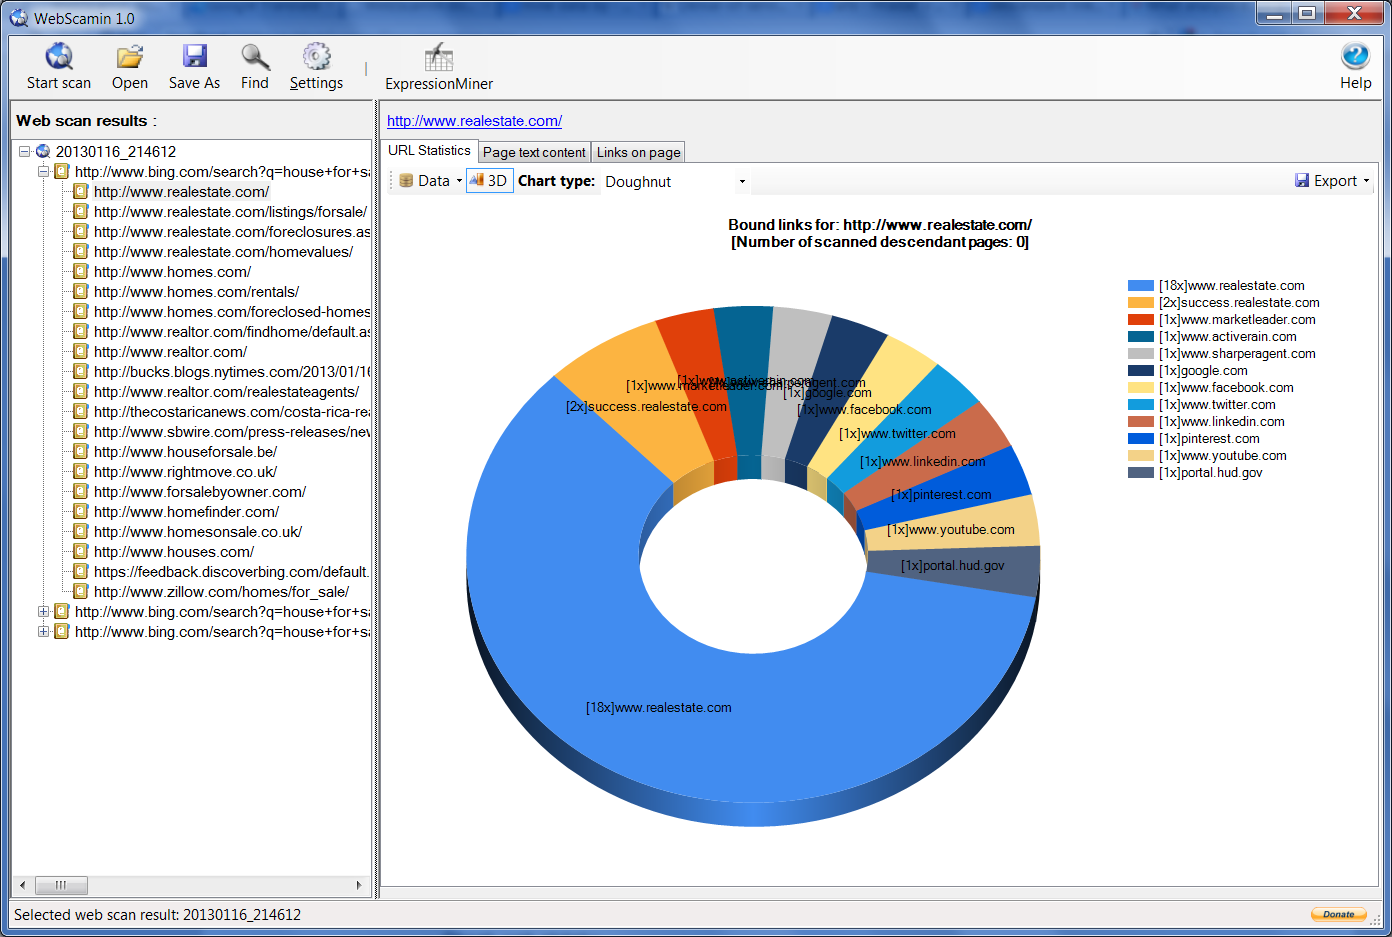Click page icon of forsalebyowner.com row

click(81, 492)
